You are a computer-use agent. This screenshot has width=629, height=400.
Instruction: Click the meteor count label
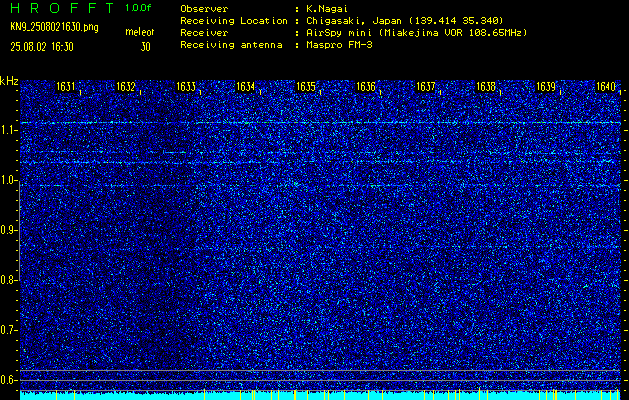140,32
